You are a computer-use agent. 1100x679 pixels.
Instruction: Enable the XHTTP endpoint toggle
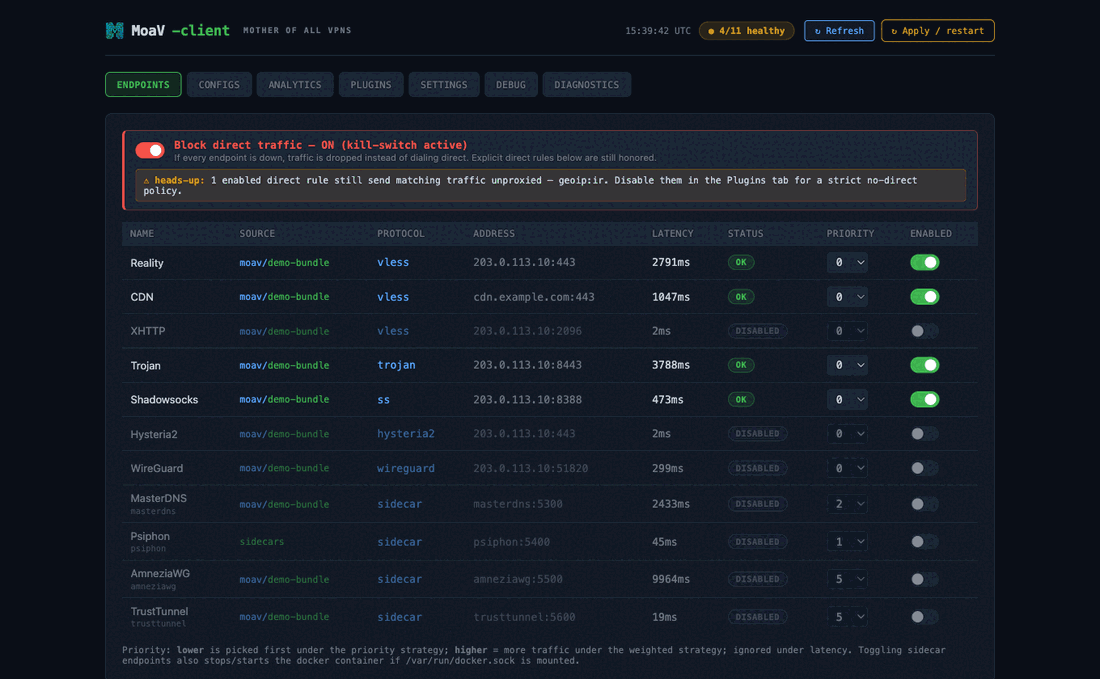coord(924,331)
